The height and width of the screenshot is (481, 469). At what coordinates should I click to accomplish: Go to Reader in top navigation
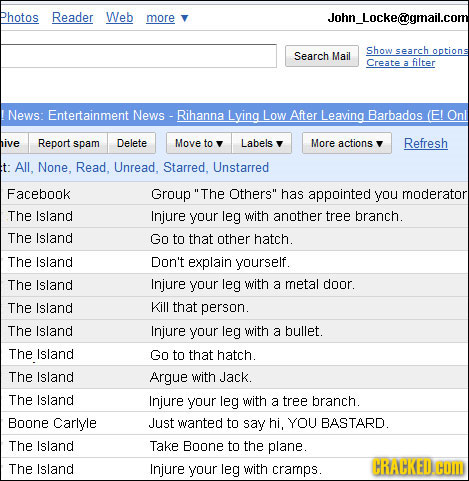point(72,17)
